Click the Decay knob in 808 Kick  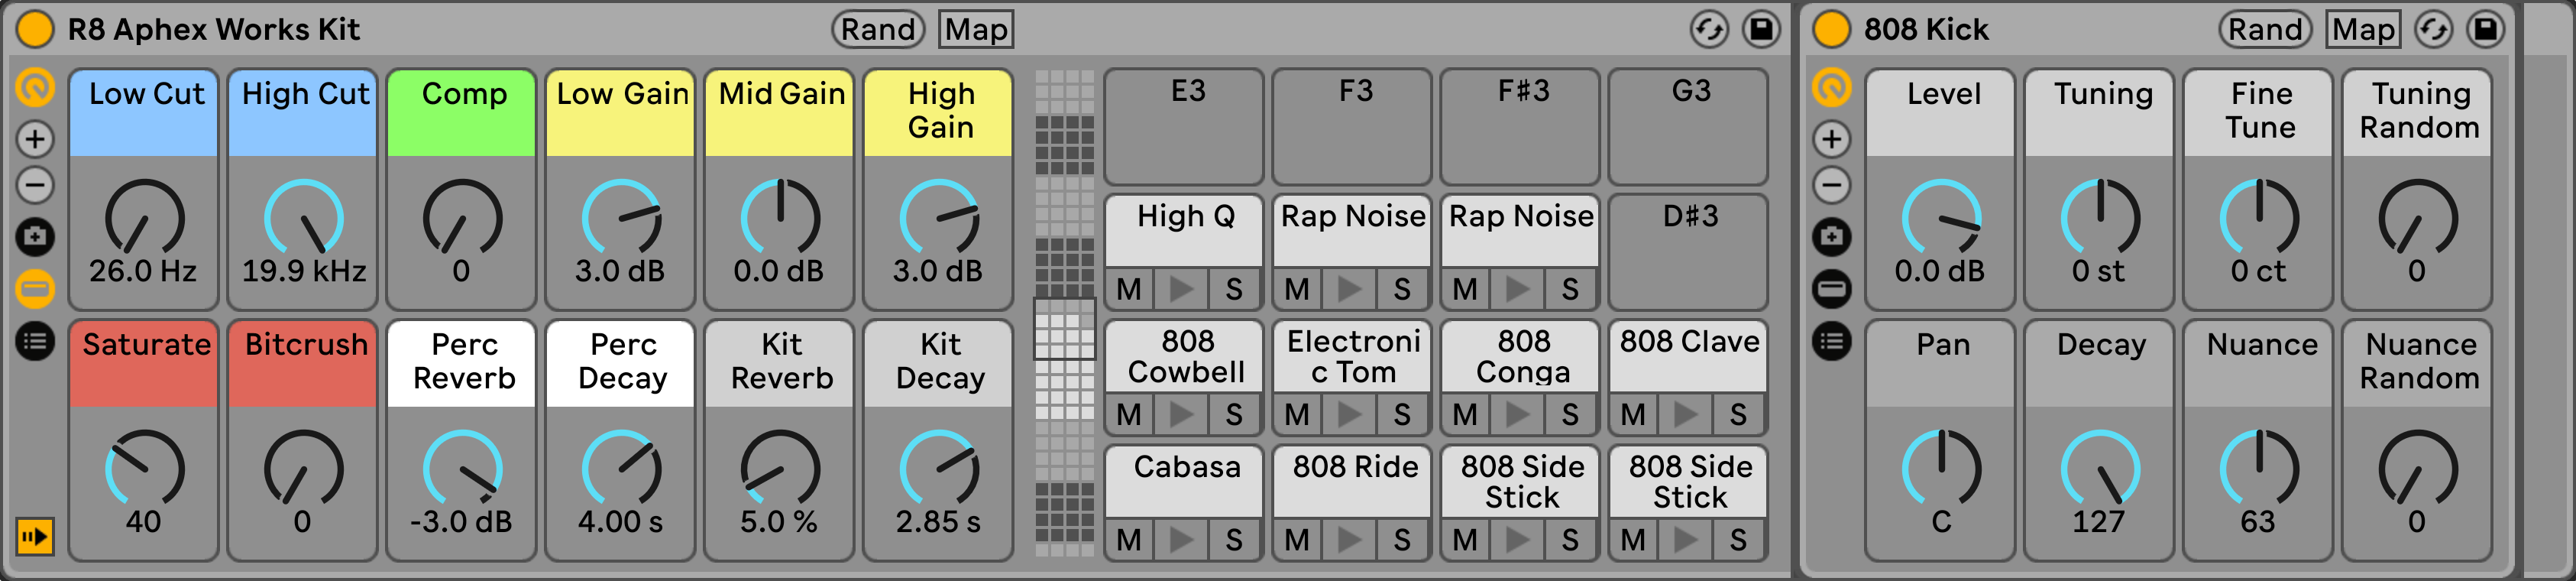(x=2100, y=469)
